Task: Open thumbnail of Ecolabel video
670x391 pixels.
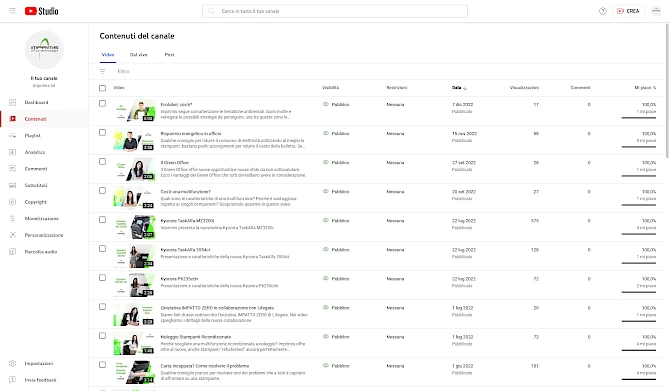Action: pos(134,111)
